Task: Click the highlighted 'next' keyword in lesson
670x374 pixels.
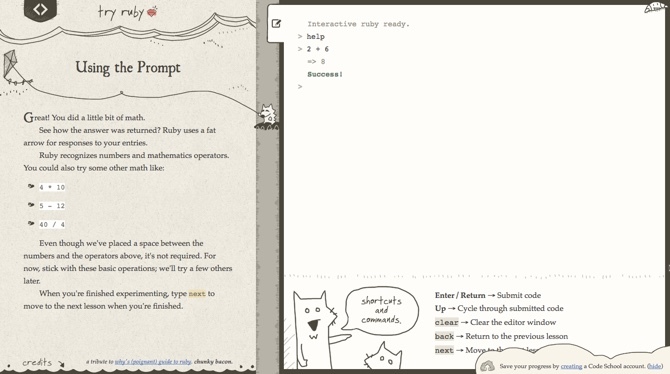Action: (x=197, y=294)
